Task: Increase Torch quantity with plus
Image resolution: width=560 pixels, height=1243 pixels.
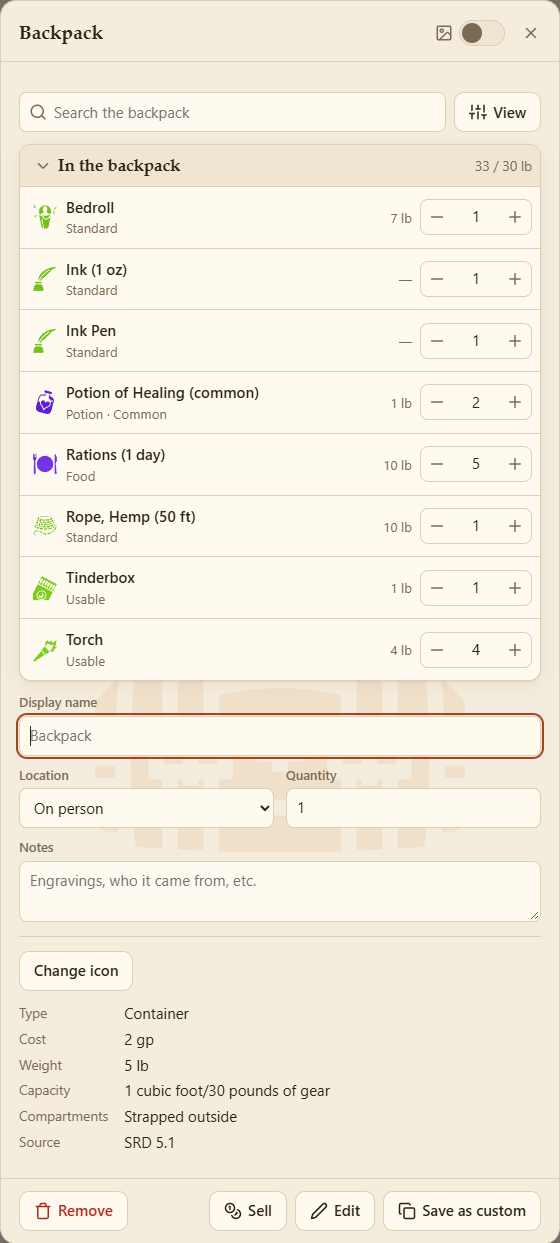Action: 515,650
